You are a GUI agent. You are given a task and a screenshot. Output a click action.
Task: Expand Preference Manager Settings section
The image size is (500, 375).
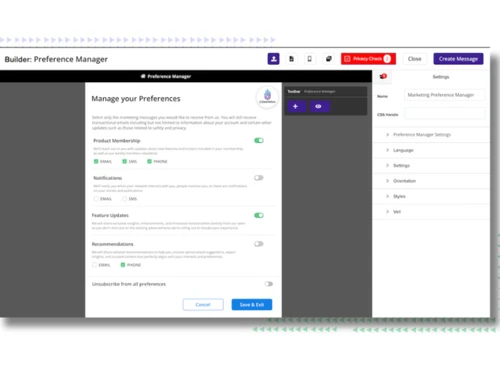[x=431, y=135]
